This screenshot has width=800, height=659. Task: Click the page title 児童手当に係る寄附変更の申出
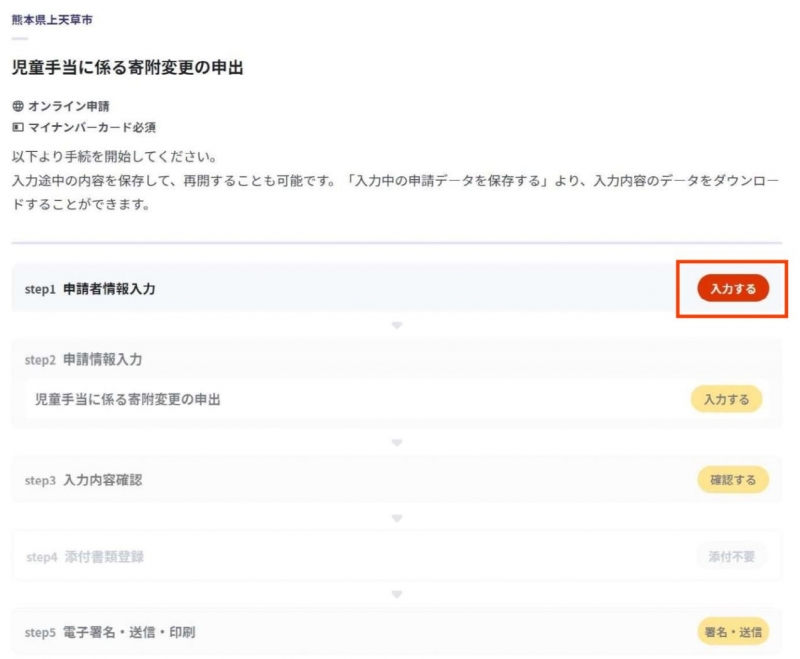coord(128,67)
